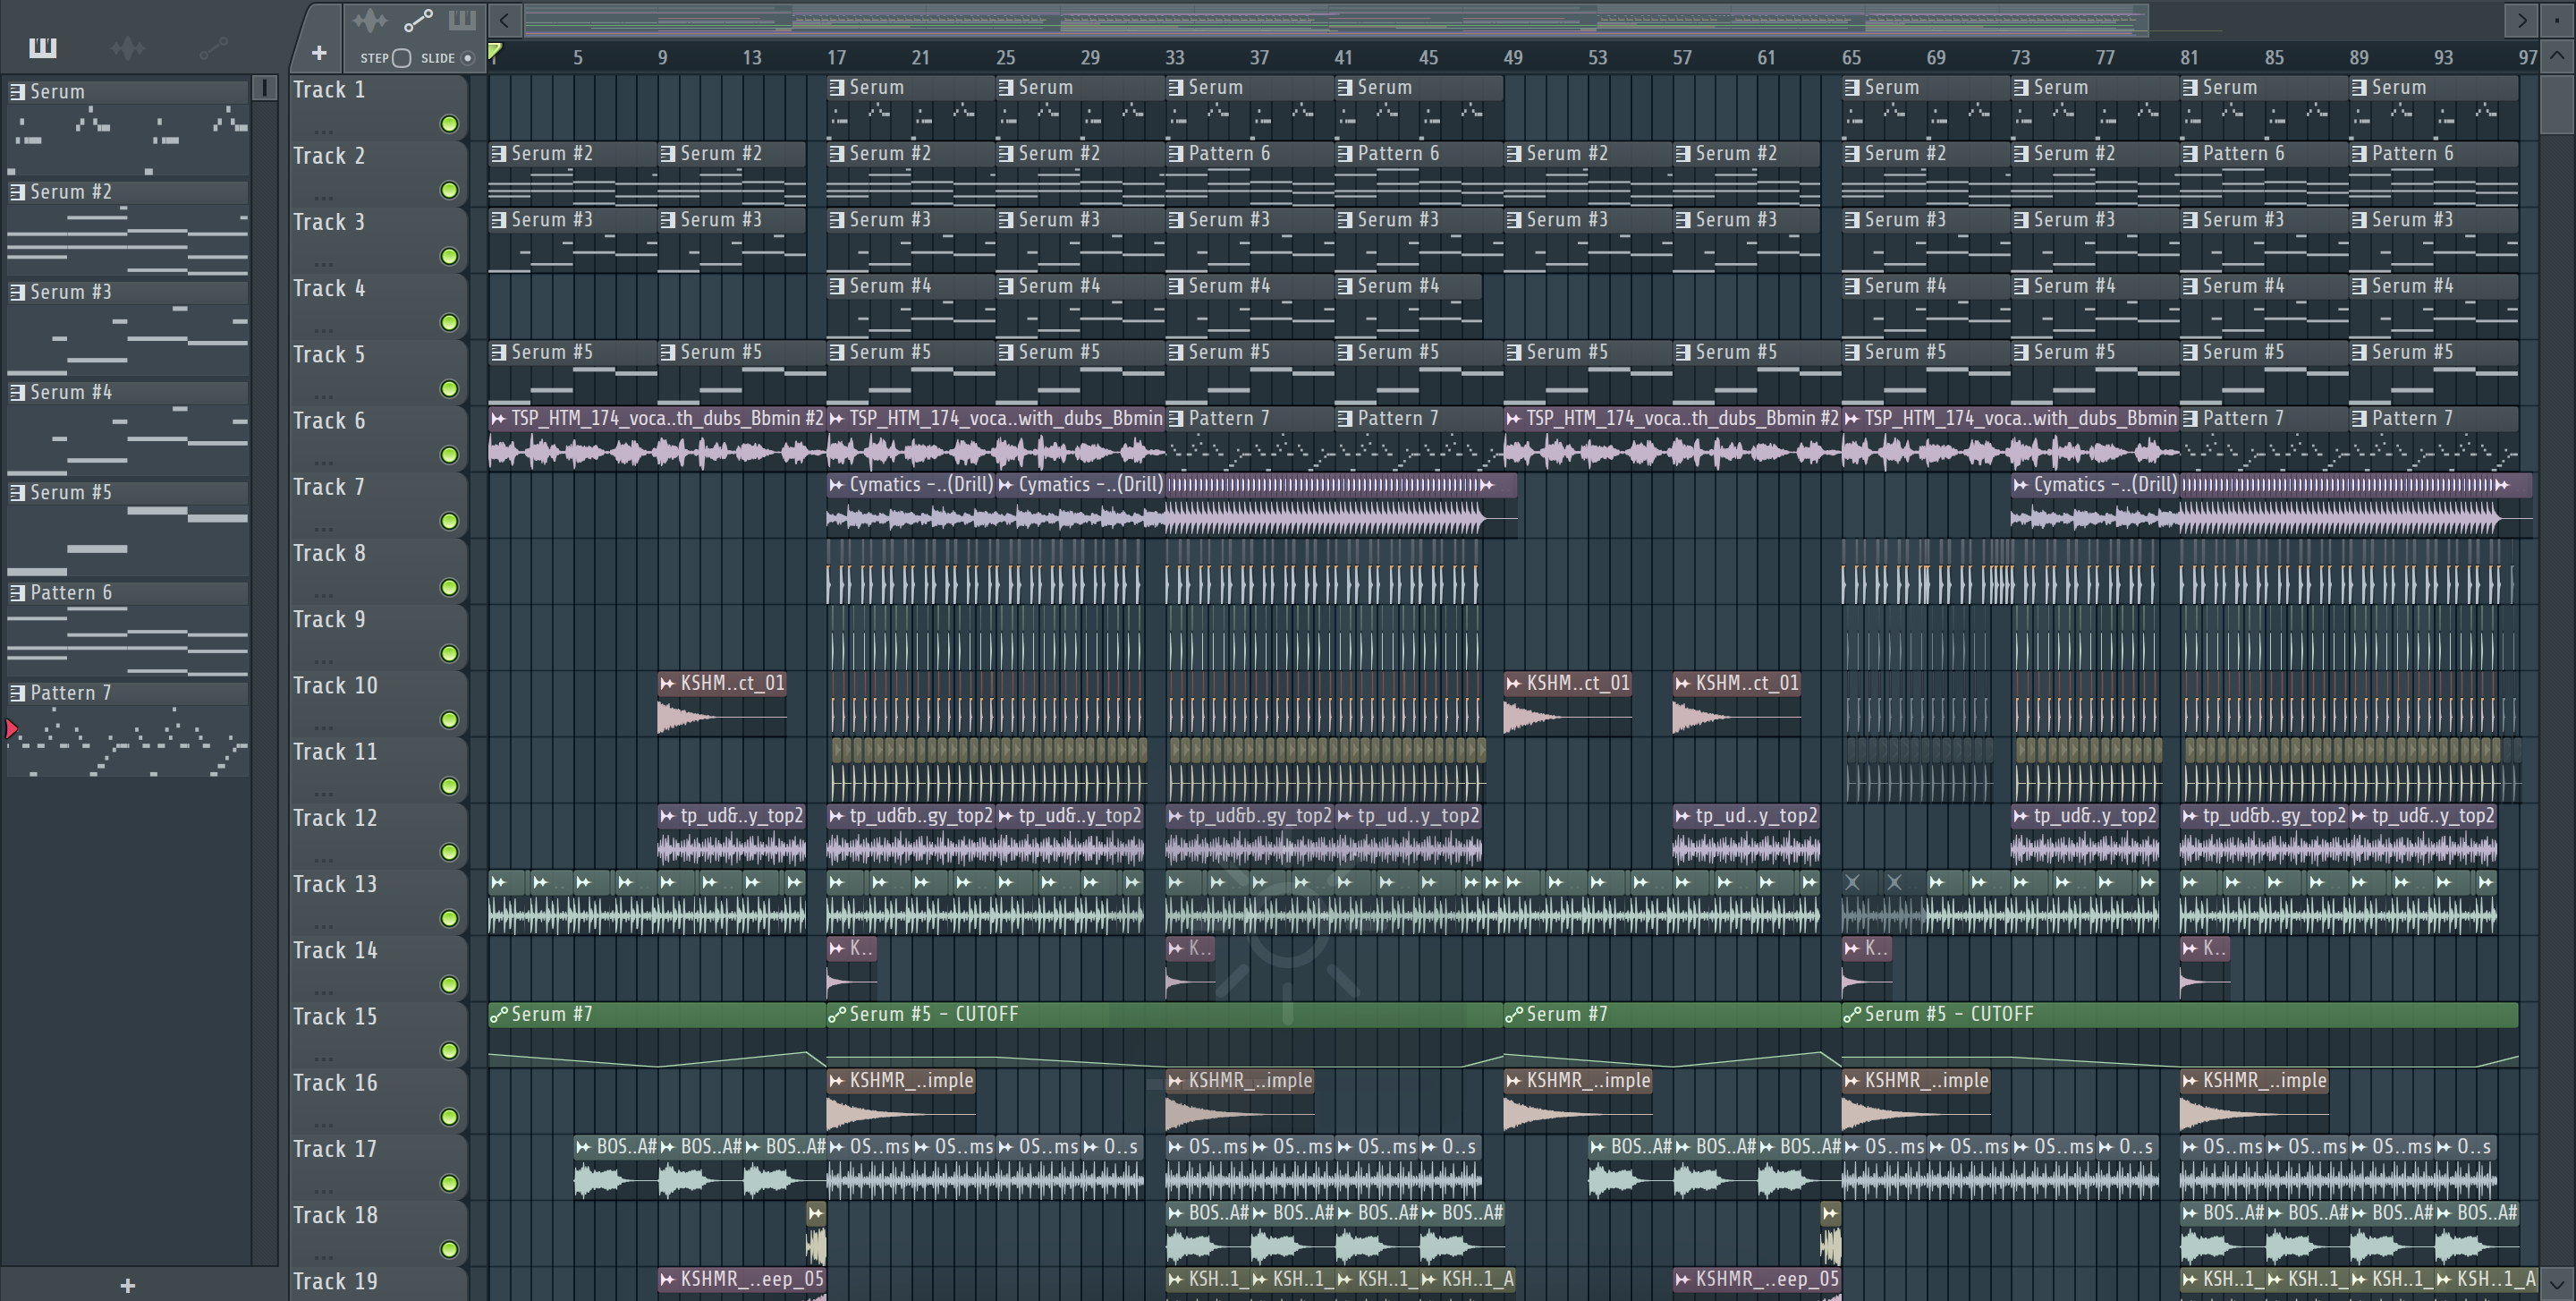Click the Track 18 header label
The height and width of the screenshot is (1301, 2576).
click(x=335, y=1215)
